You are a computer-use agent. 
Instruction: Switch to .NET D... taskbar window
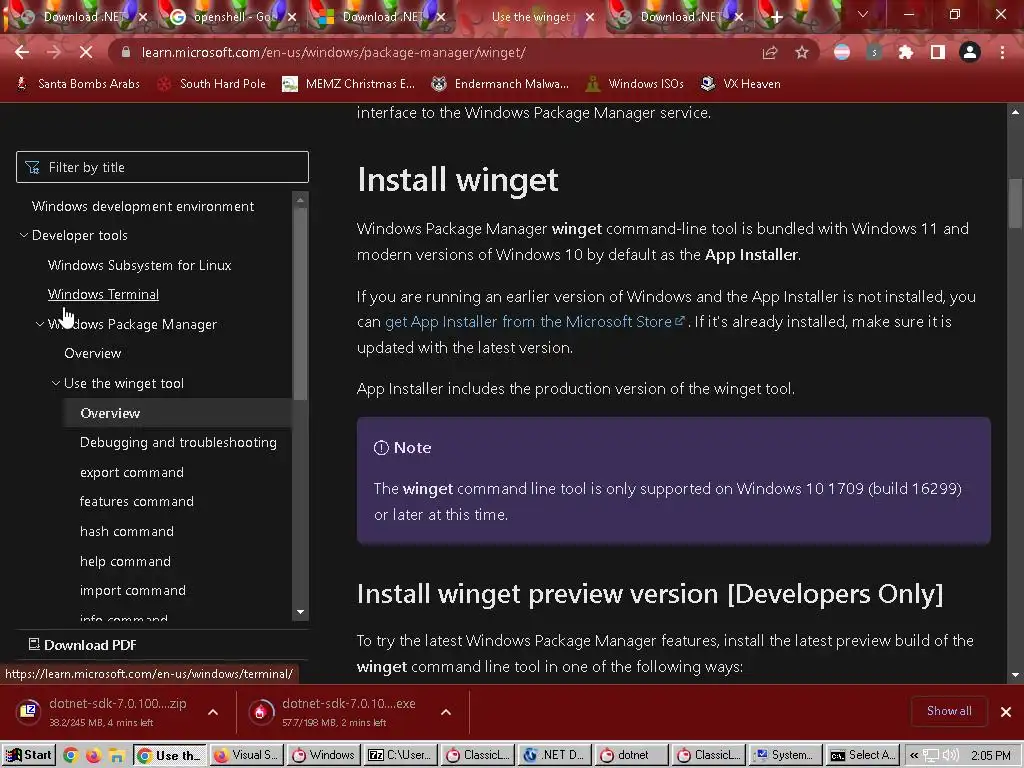pyautogui.click(x=554, y=755)
